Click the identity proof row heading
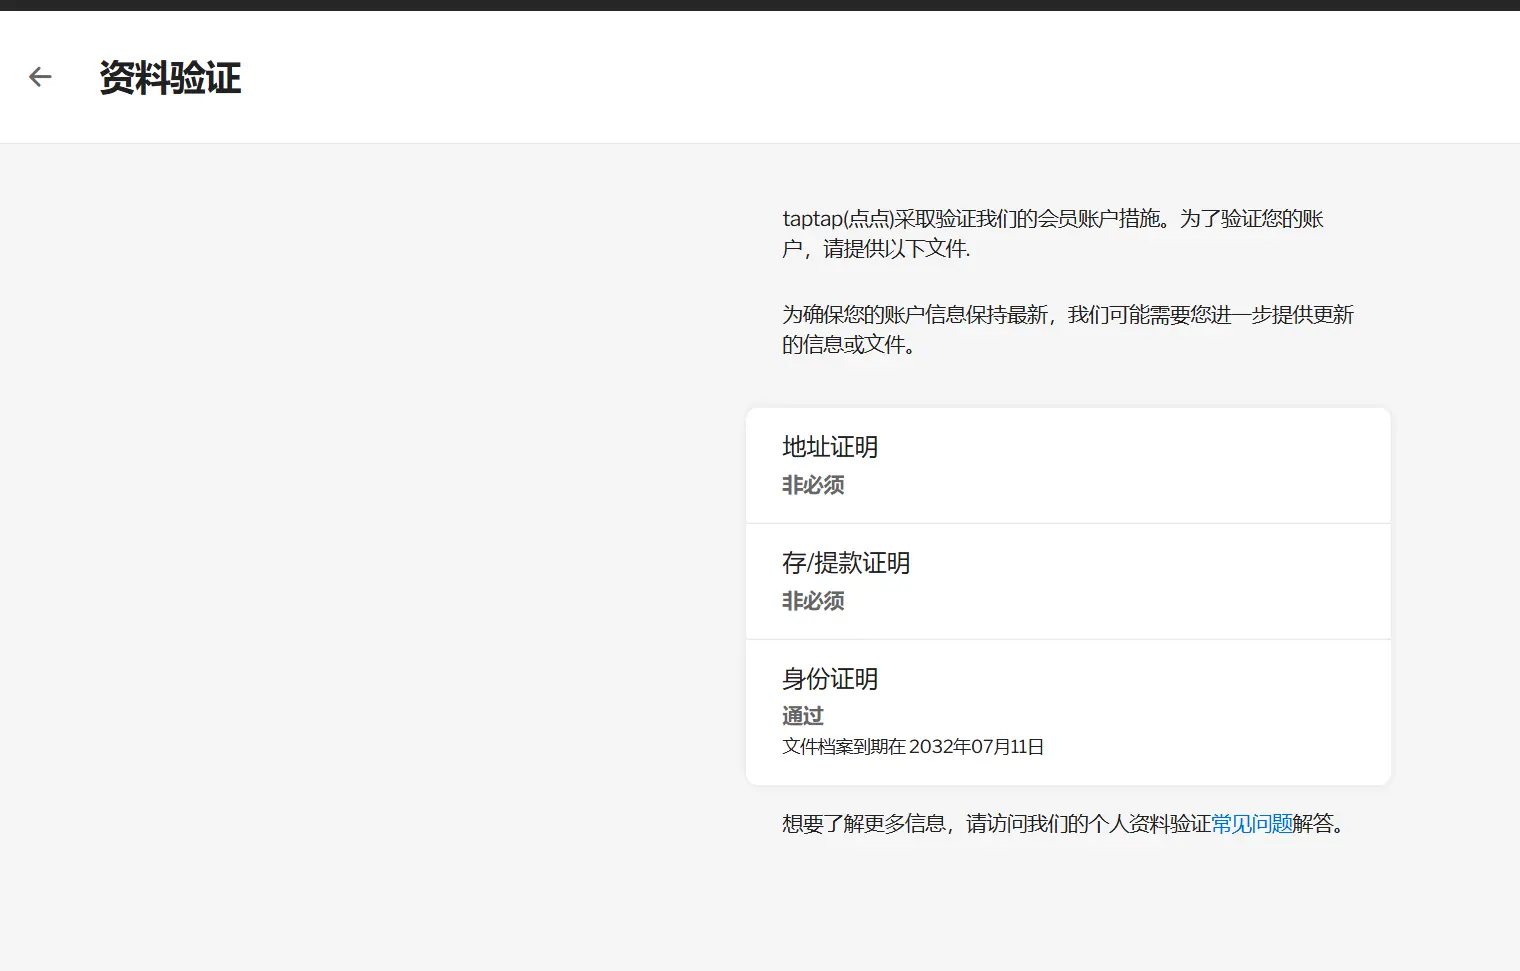 [829, 679]
